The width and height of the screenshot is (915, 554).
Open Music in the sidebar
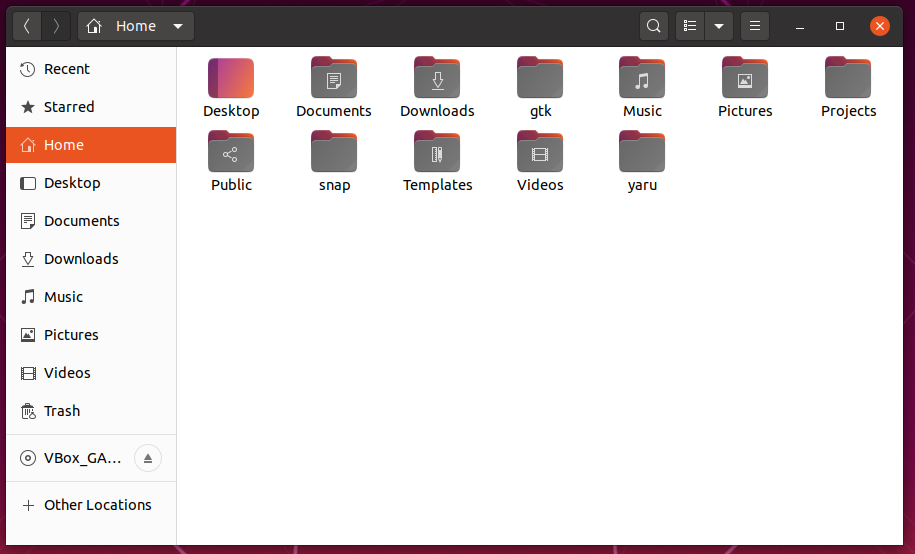point(91,297)
